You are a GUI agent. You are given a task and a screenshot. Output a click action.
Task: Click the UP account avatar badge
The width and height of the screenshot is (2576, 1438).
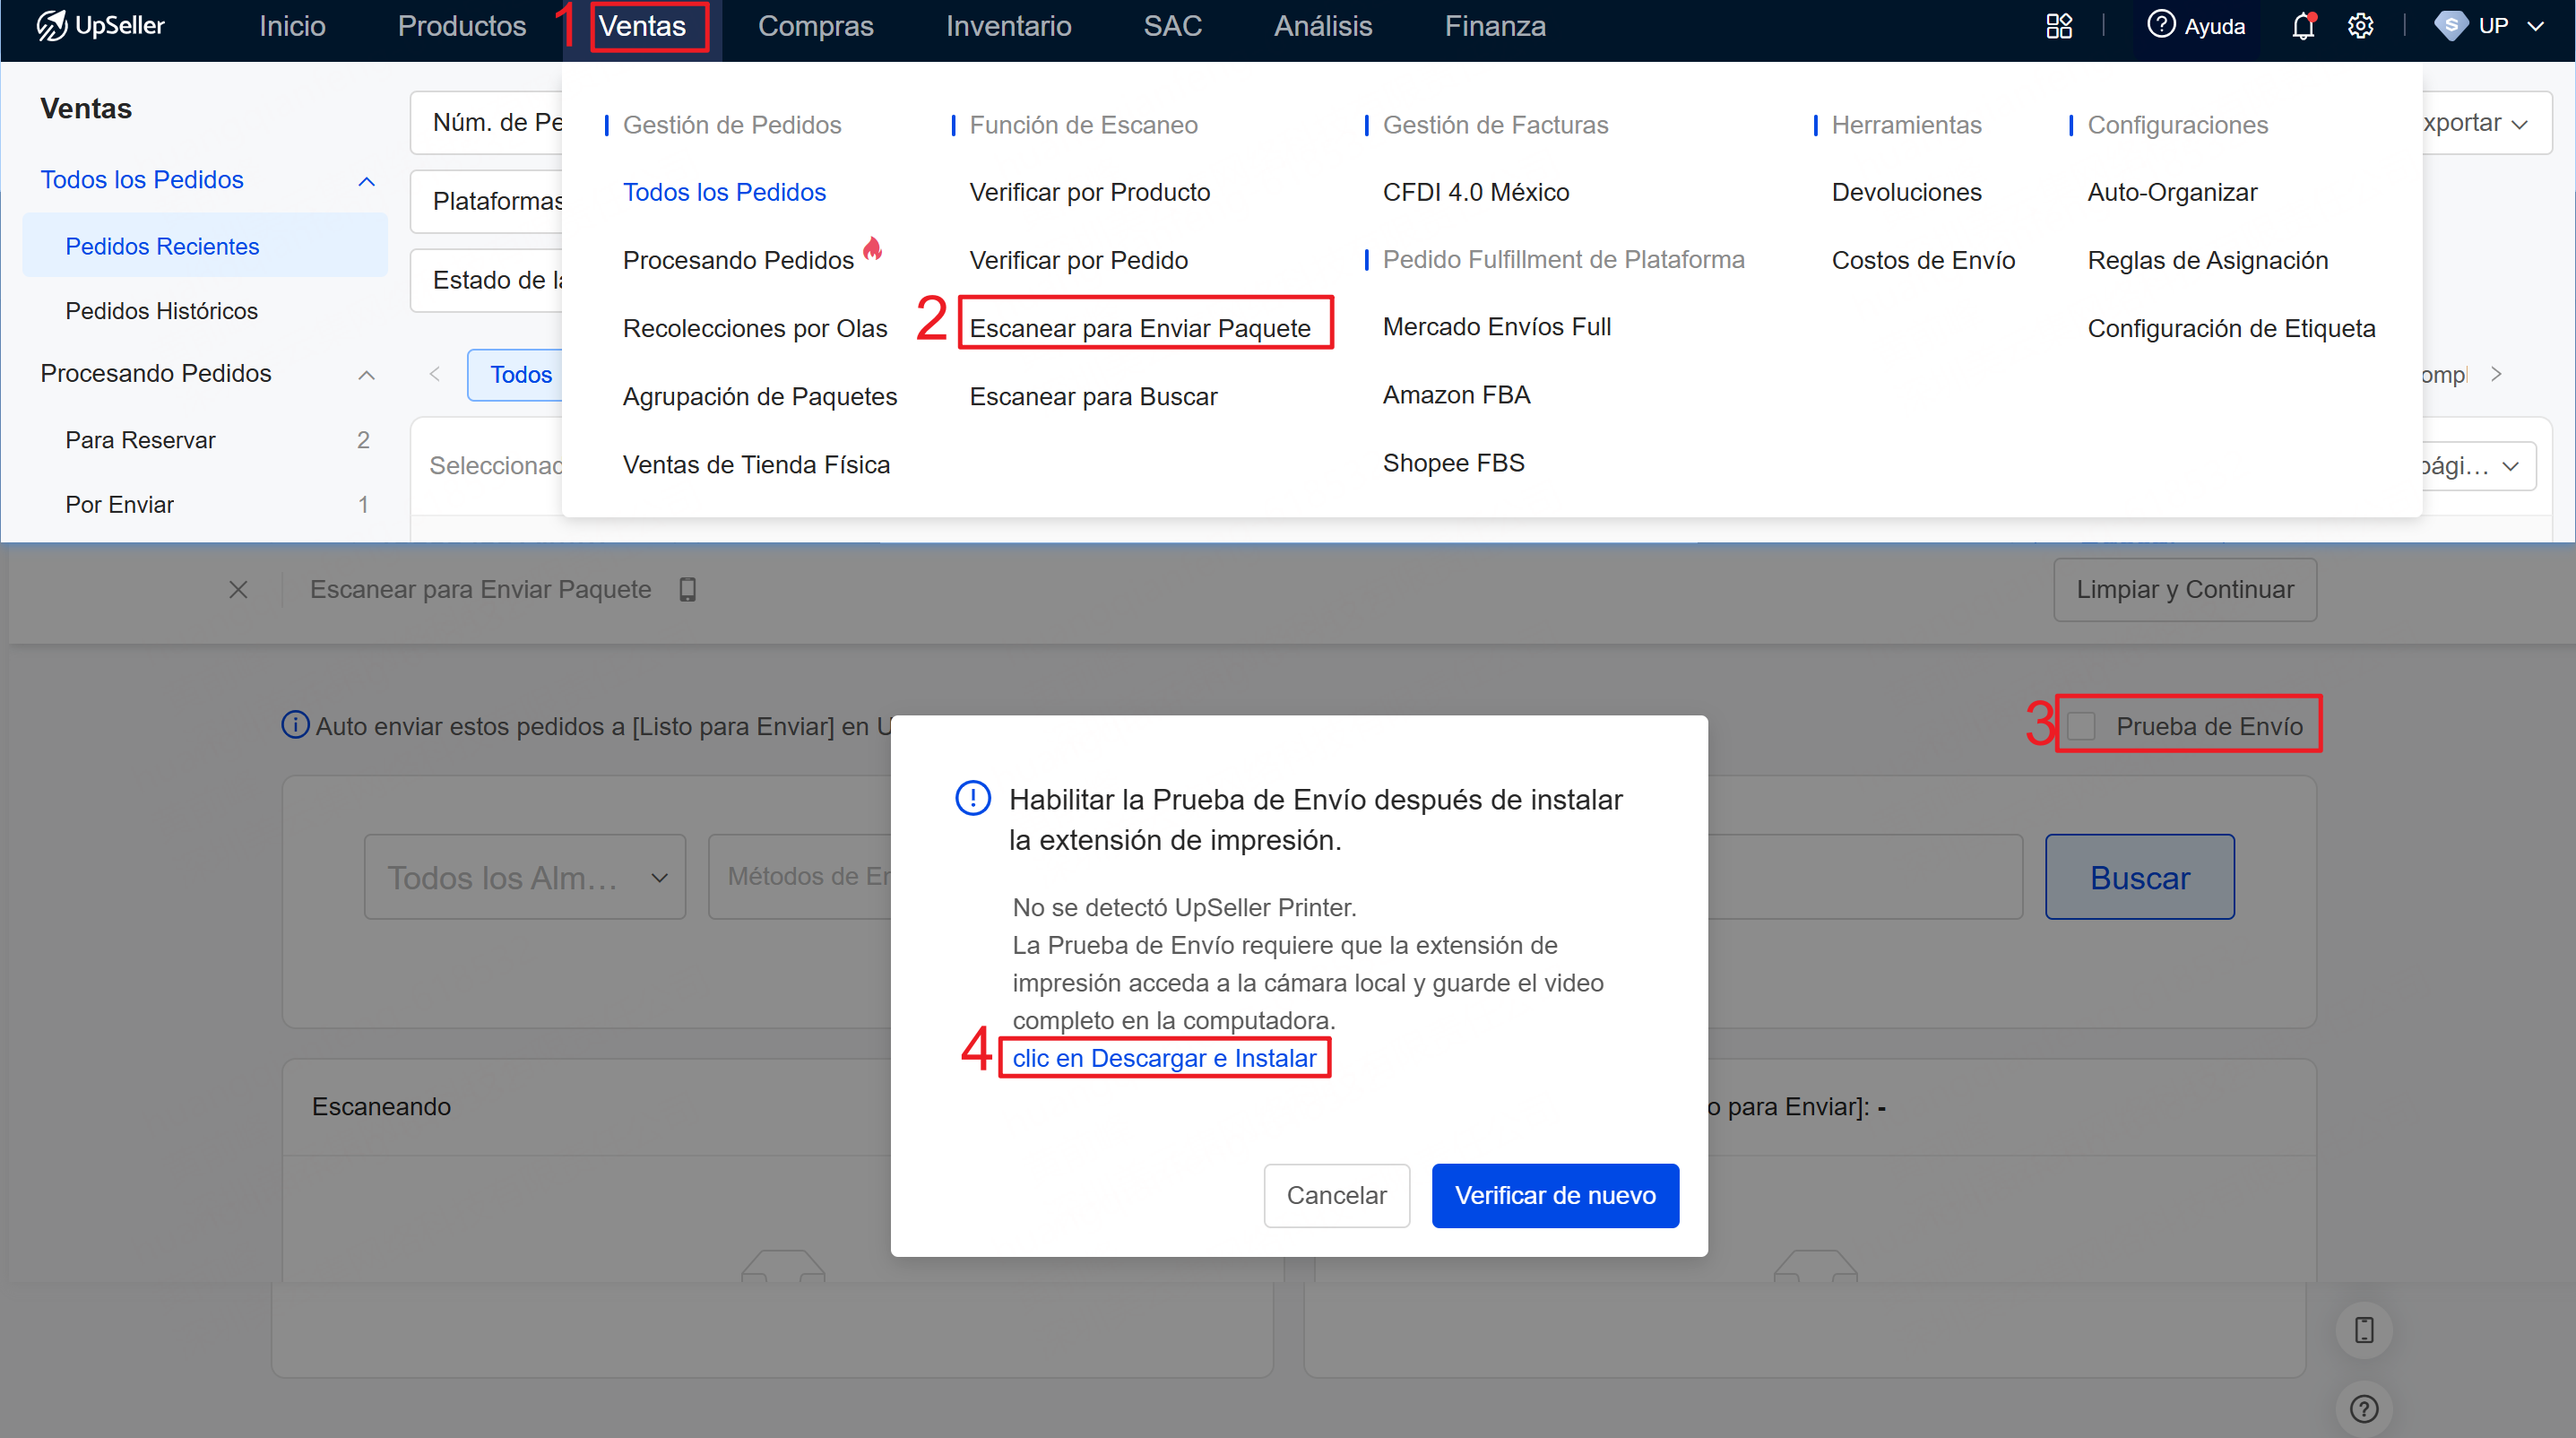[x=2450, y=26]
